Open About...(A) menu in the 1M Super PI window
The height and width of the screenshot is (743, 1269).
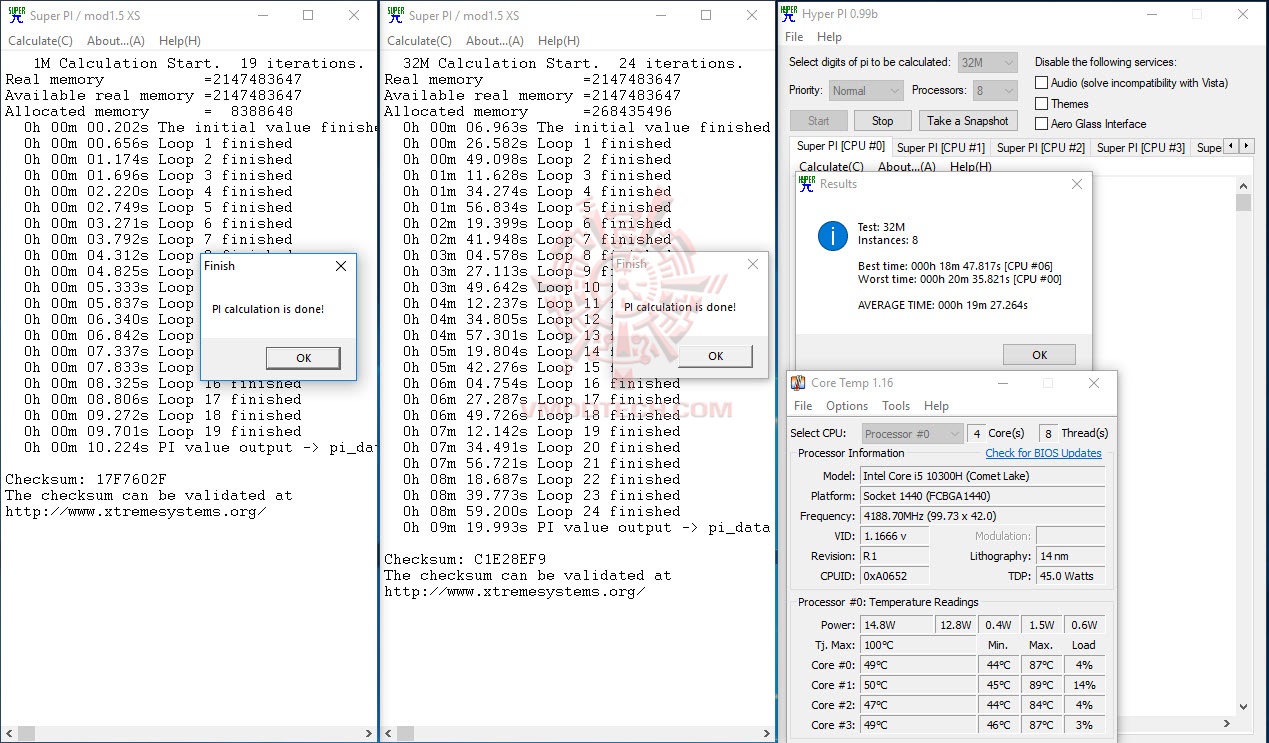click(x=116, y=41)
